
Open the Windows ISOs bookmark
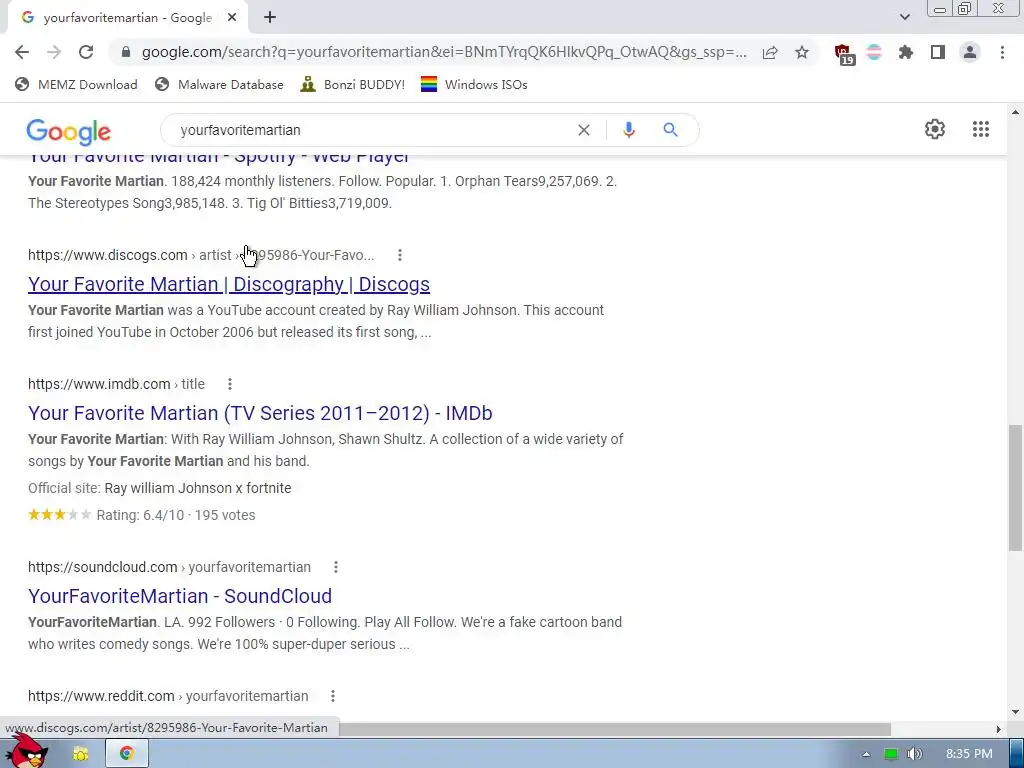pos(474,84)
